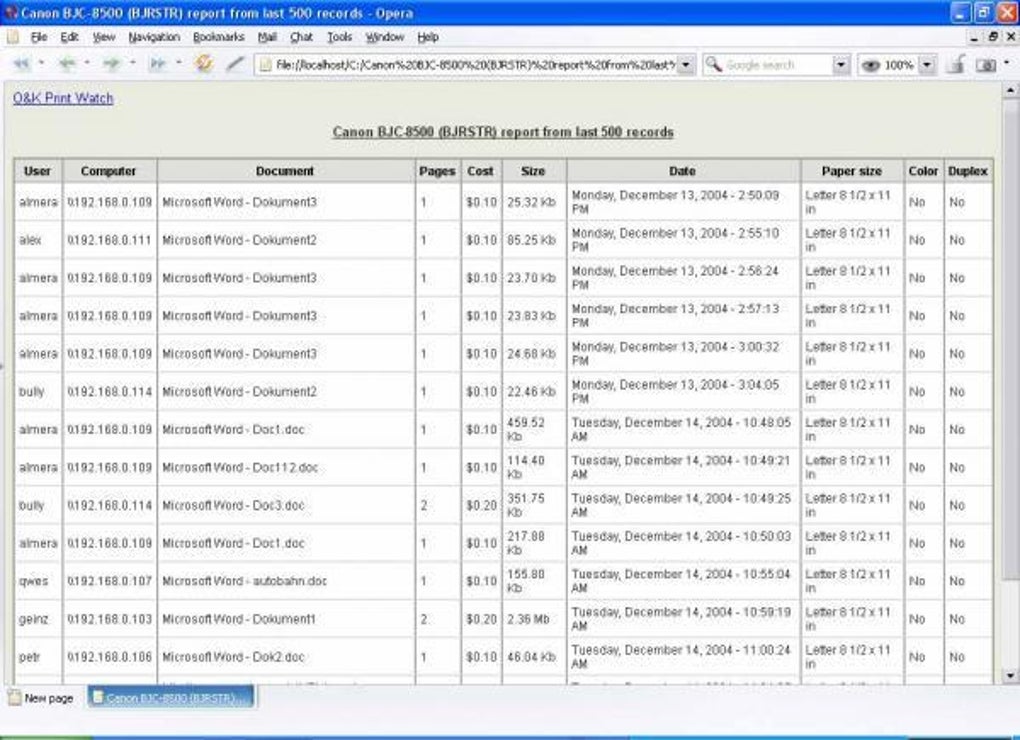This screenshot has width=1020, height=740.
Task: Follow the O&K Print Watch link
Action: [63, 98]
